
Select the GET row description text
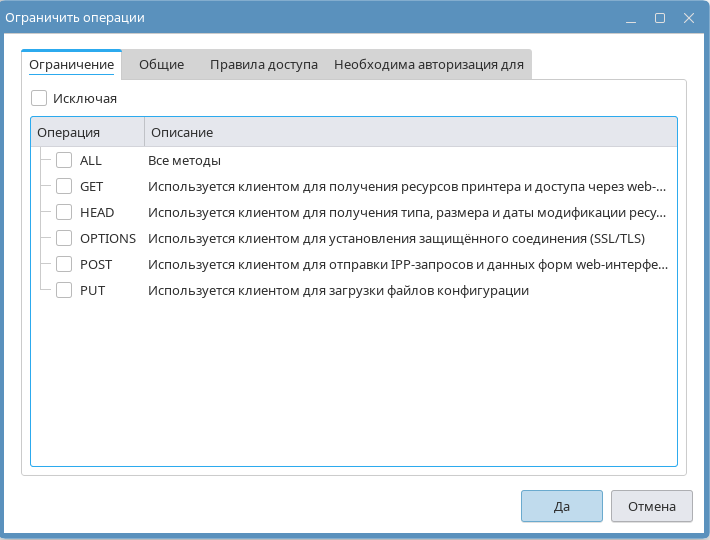tap(406, 186)
